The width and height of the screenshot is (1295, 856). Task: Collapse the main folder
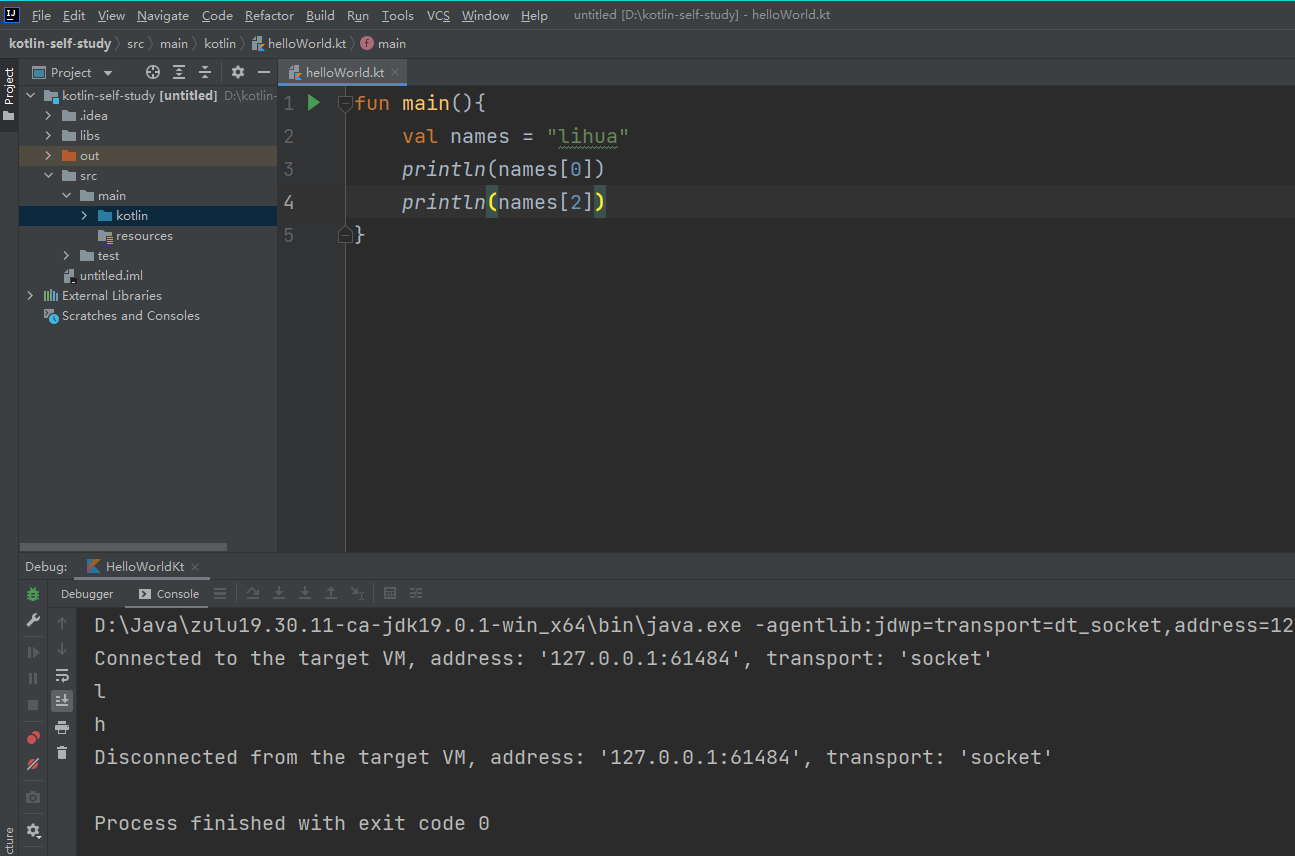coord(66,196)
